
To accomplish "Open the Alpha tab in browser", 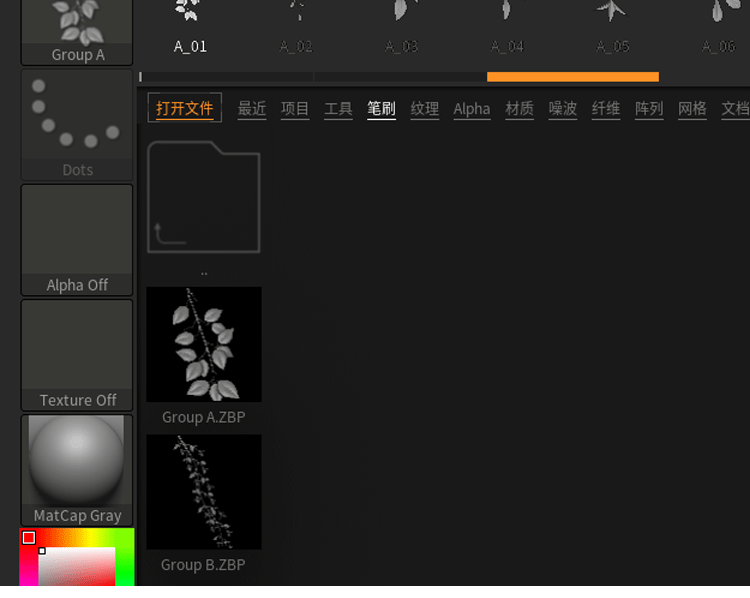I will coord(472,109).
